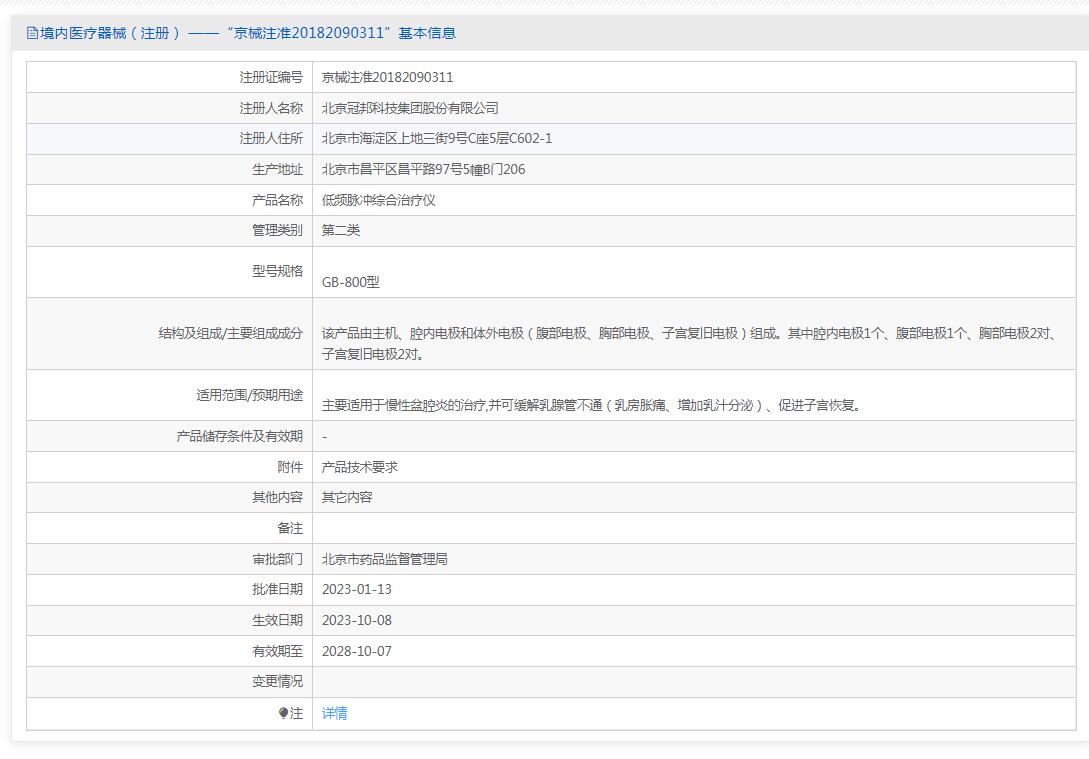Click the 产品技术要求 attachment entry
Image resolution: width=1089 pixels, height=759 pixels.
pyautogui.click(x=359, y=467)
